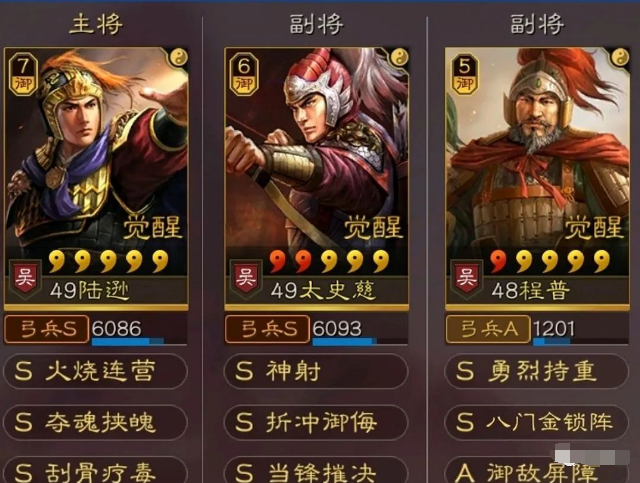The width and height of the screenshot is (640, 483).
Task: Tap the yin-yang icon on 陆逊's card
Action: pos(179,58)
